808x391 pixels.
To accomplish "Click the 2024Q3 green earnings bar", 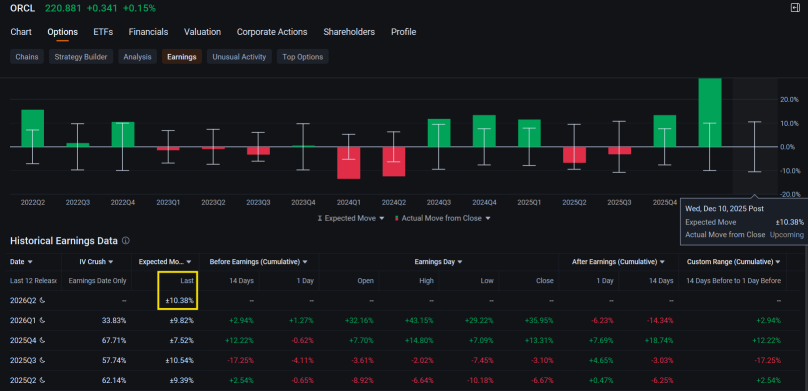I will tap(439, 133).
